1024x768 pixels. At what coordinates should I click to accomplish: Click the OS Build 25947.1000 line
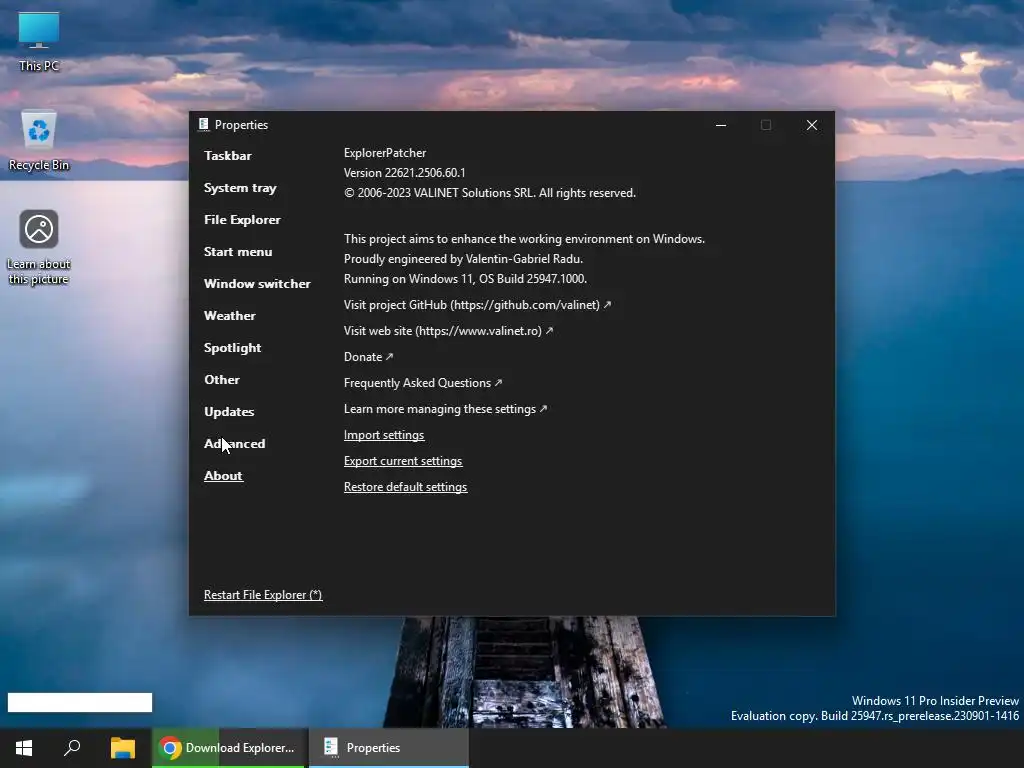(465, 279)
